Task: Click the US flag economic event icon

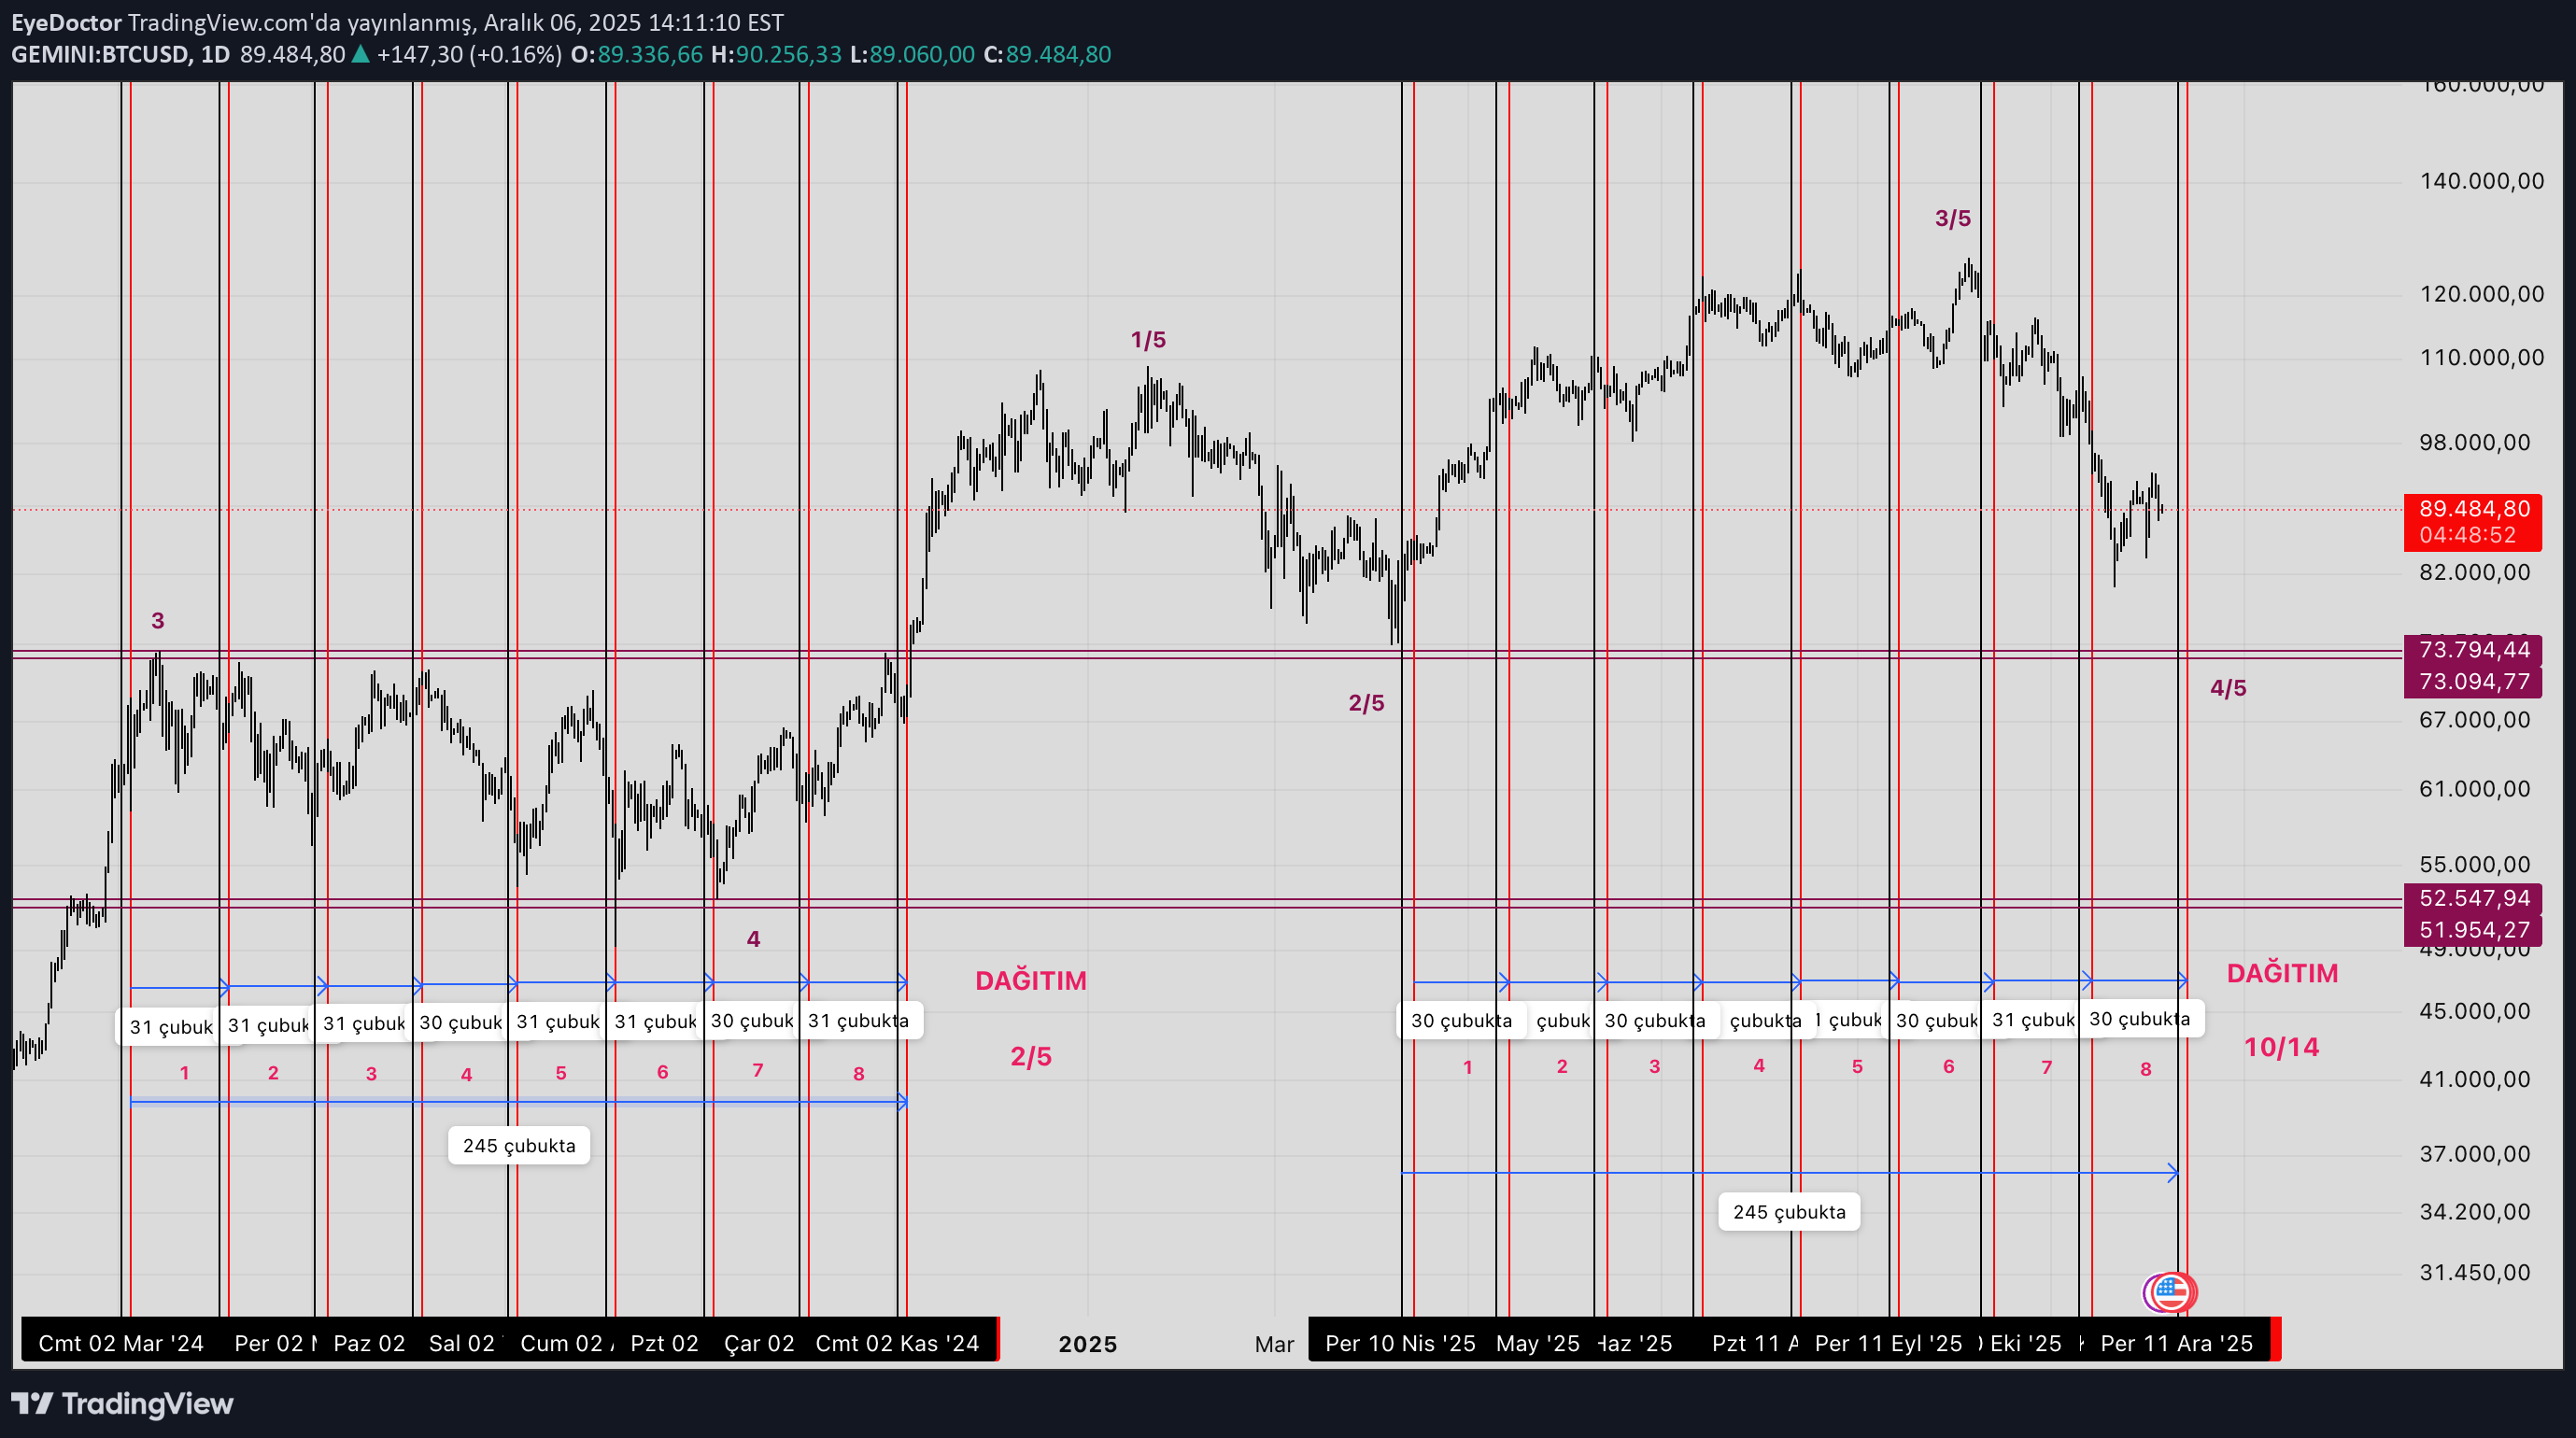Action: (2170, 1292)
